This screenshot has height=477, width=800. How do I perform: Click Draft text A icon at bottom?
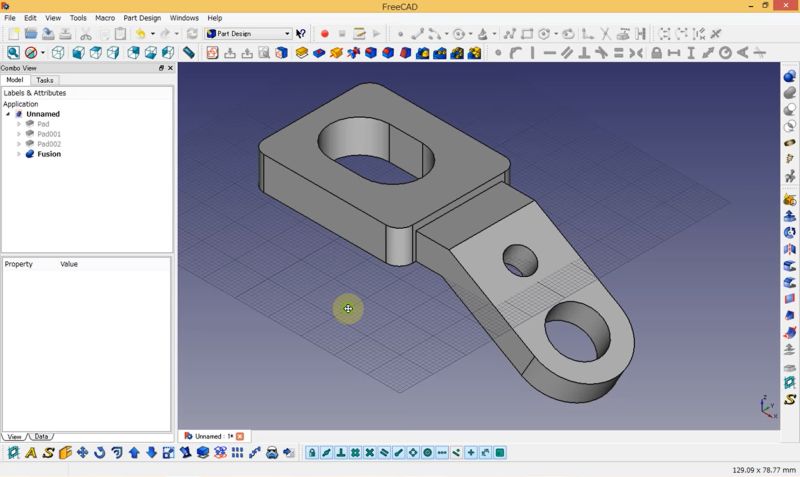pyautogui.click(x=31, y=453)
